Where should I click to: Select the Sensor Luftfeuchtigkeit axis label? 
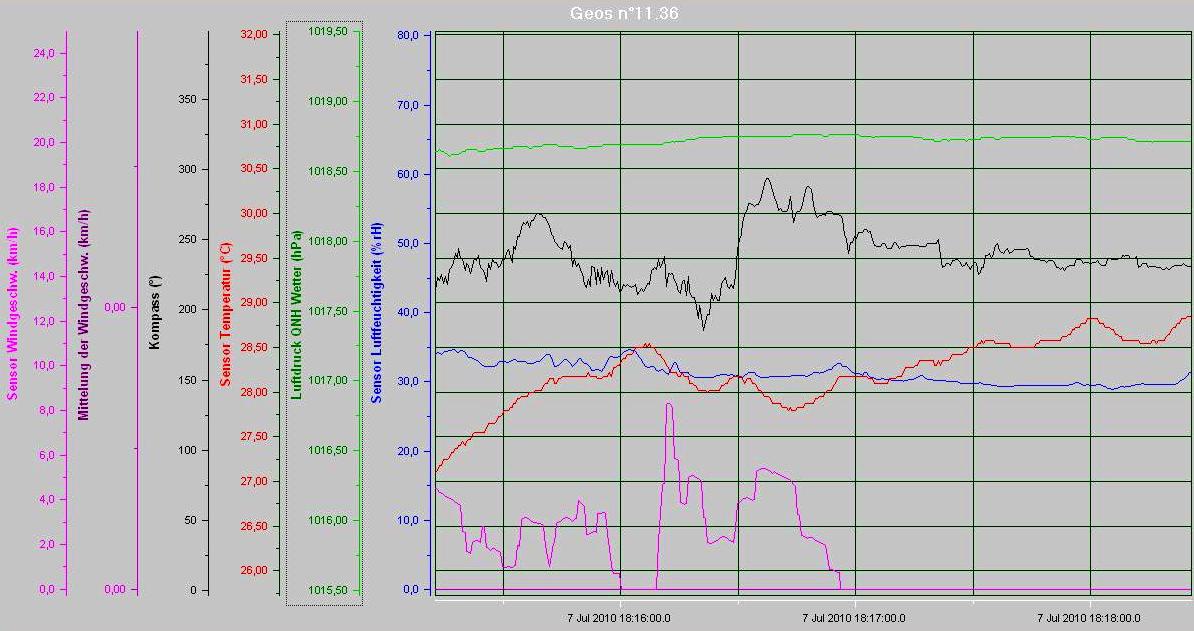click(x=377, y=313)
